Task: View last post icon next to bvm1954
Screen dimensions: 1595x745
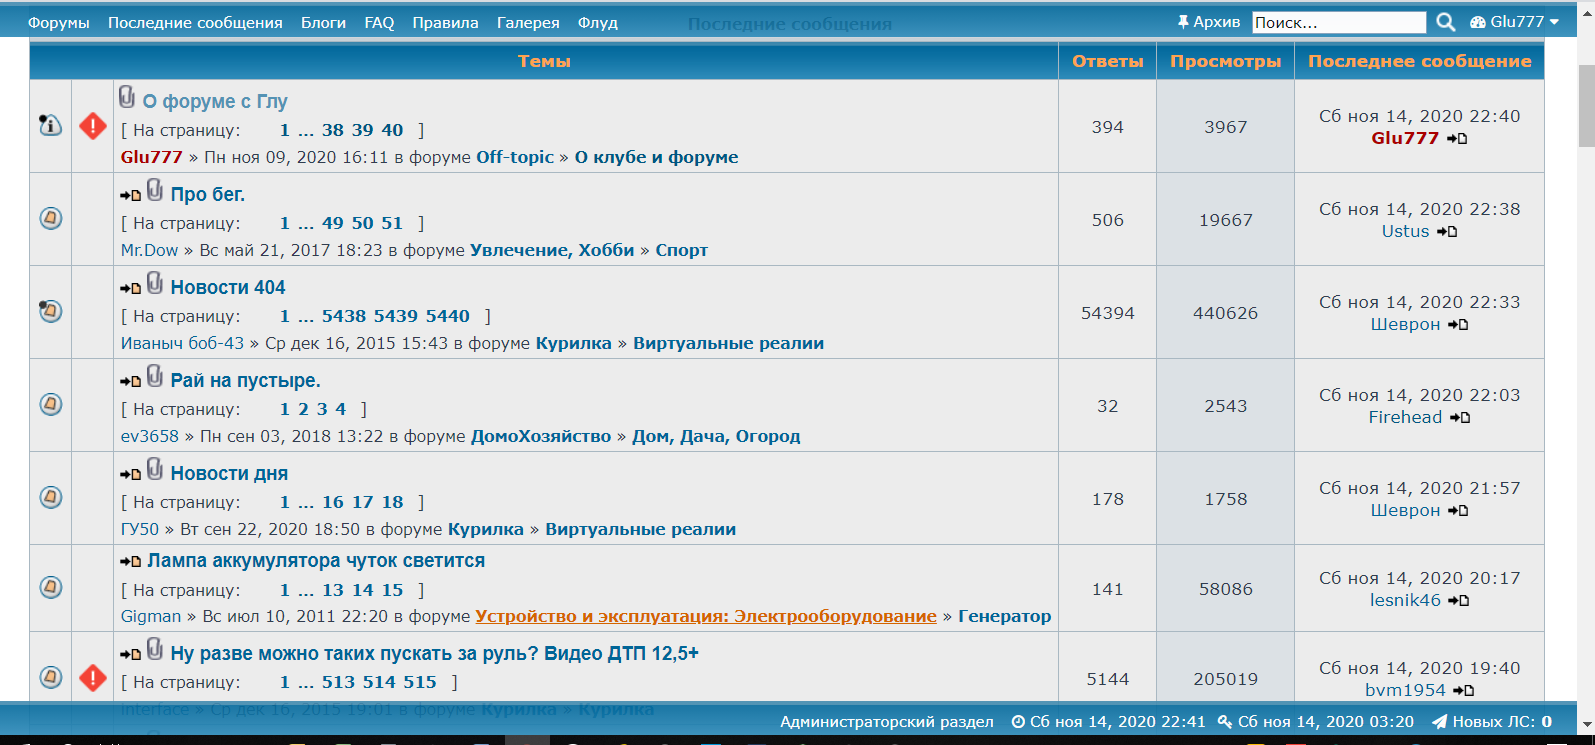Action: tap(1464, 691)
